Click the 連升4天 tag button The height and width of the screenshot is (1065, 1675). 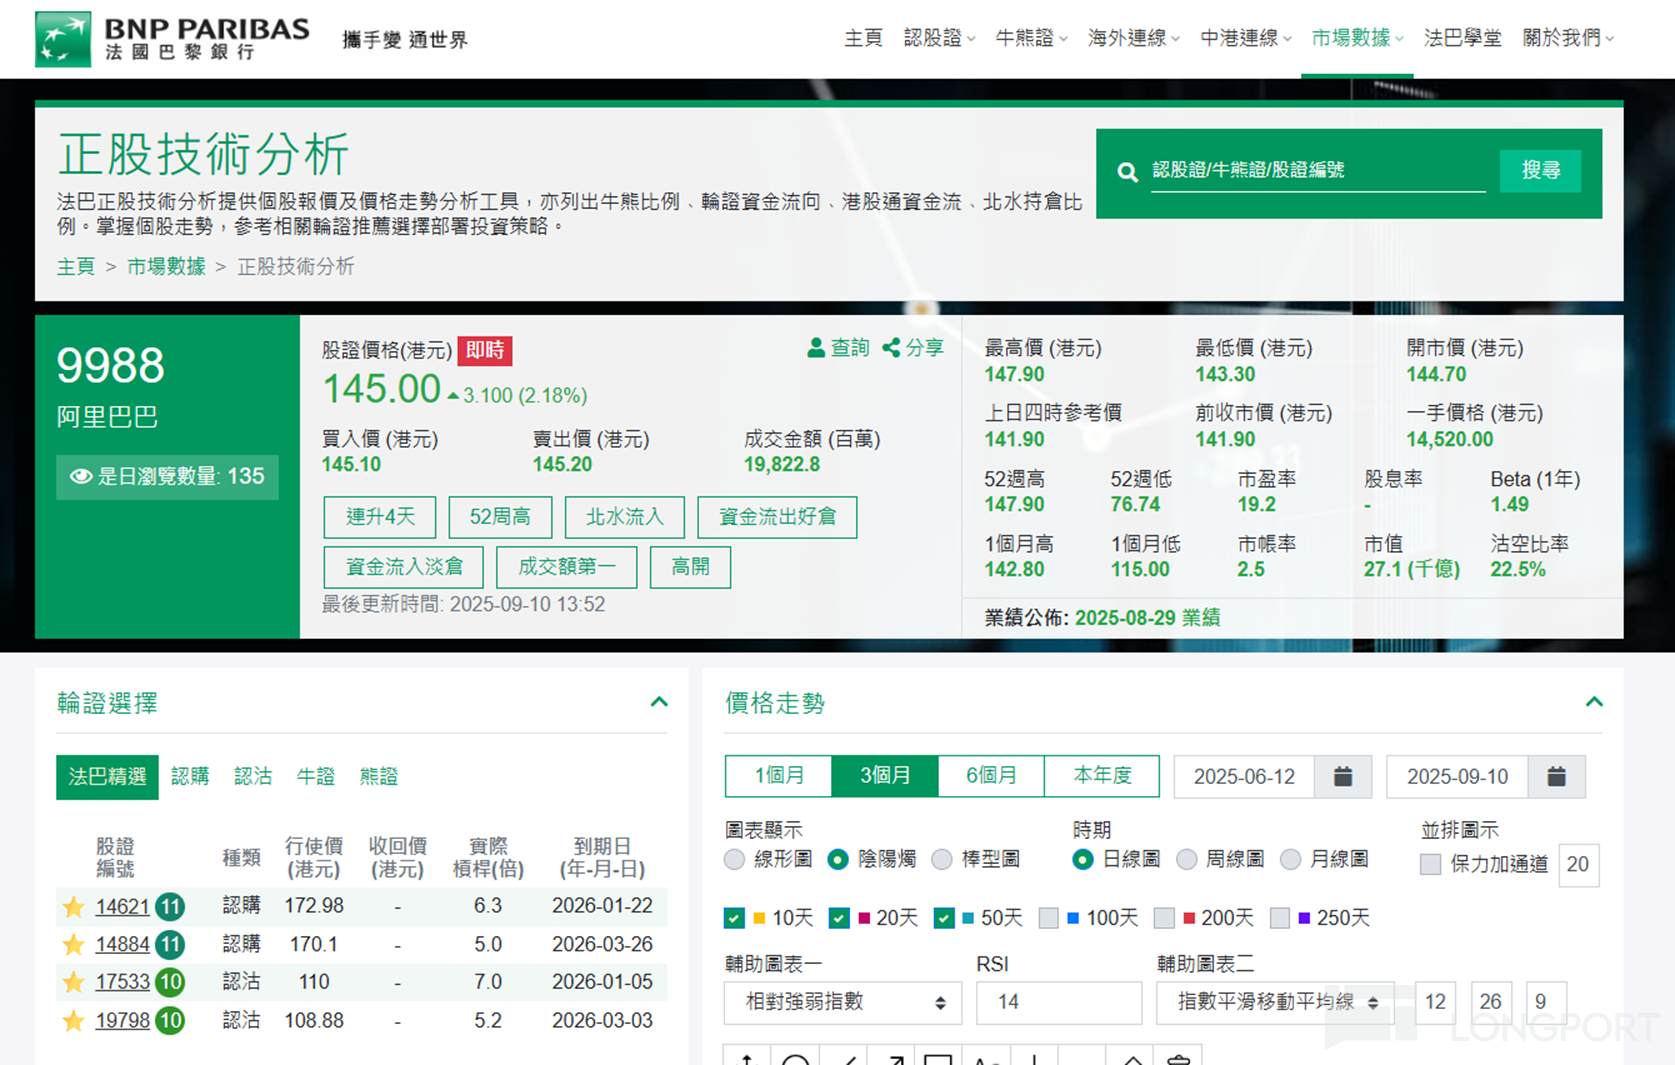[380, 517]
